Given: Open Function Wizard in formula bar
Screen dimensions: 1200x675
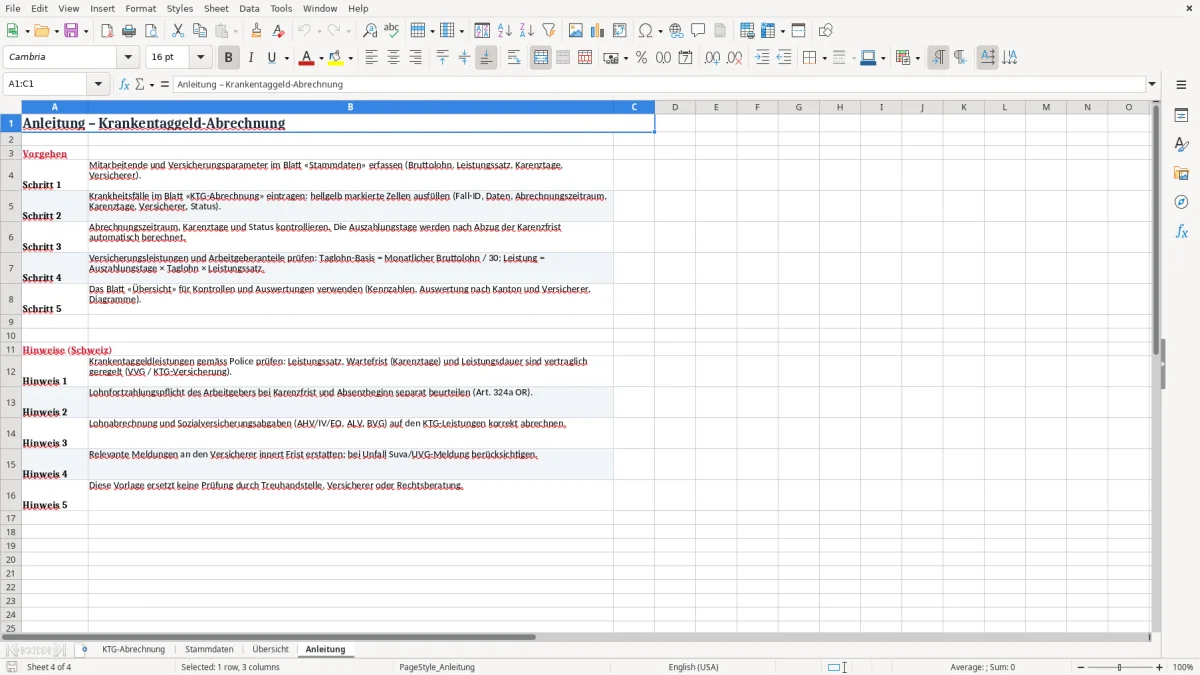Looking at the screenshot, I should pyautogui.click(x=125, y=85).
